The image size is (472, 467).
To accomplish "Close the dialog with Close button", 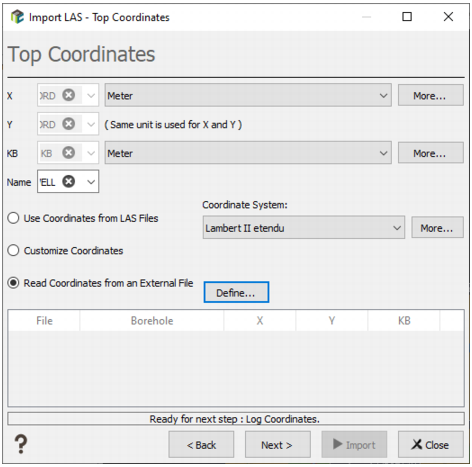I will coord(431,445).
